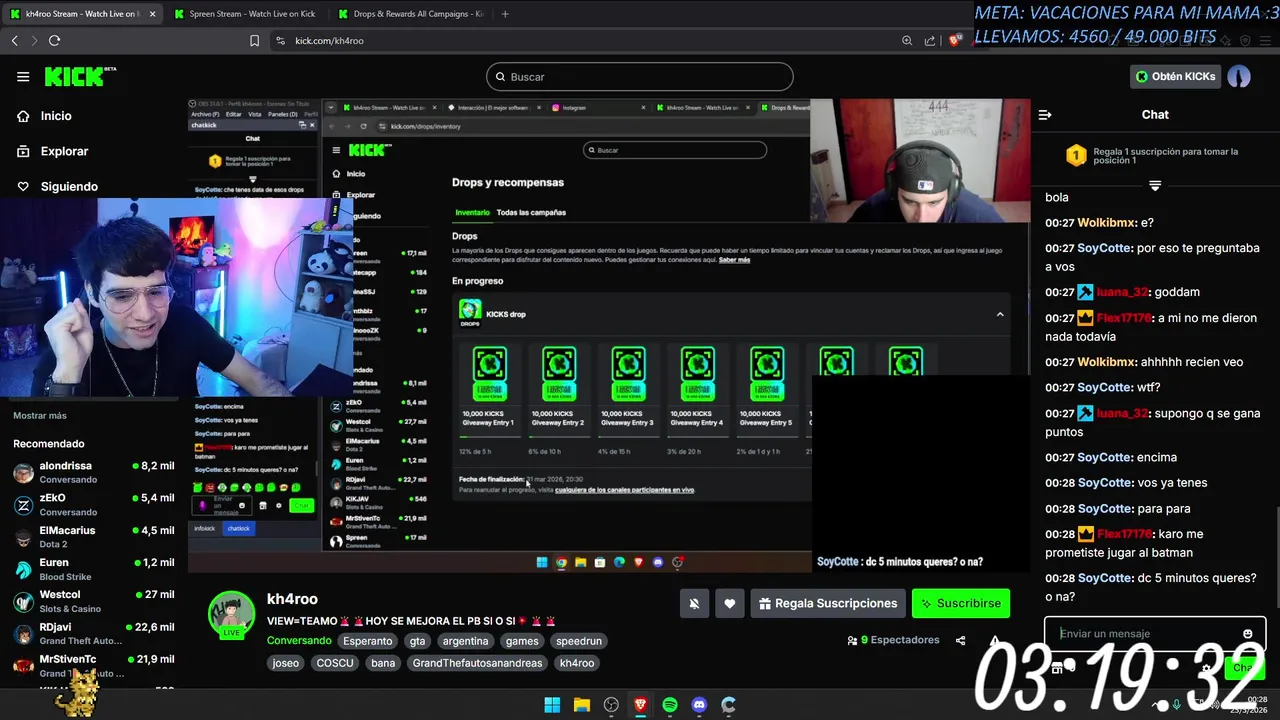This screenshot has height=720, width=1280.
Task: Go to Inicio in the sidebar
Action: pos(56,116)
